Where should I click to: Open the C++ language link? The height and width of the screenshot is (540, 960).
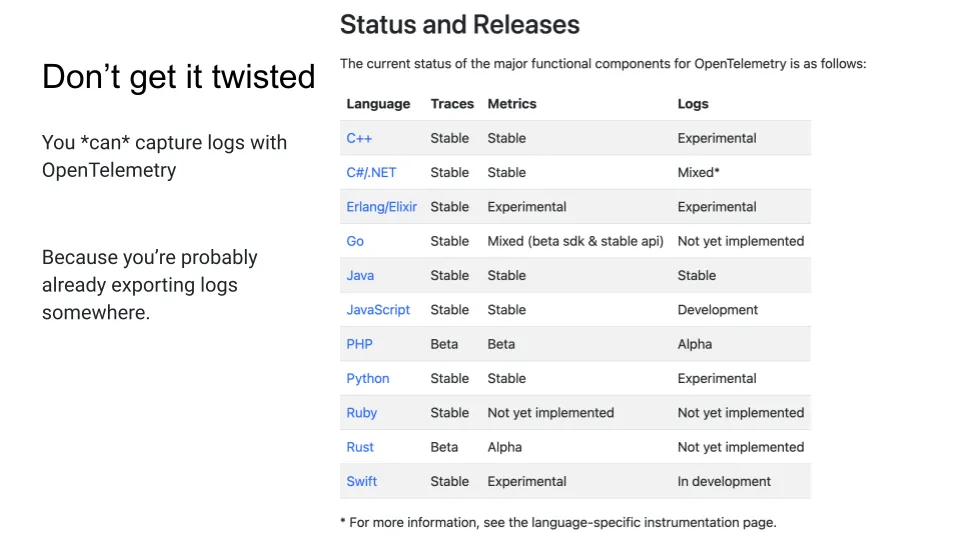[359, 138]
